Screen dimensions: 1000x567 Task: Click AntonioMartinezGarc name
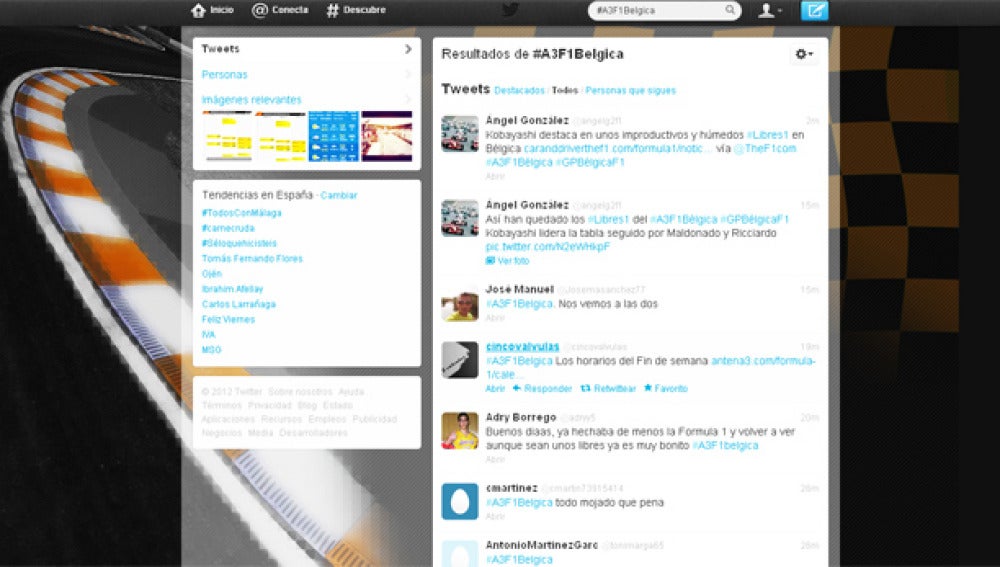pyautogui.click(x=541, y=545)
